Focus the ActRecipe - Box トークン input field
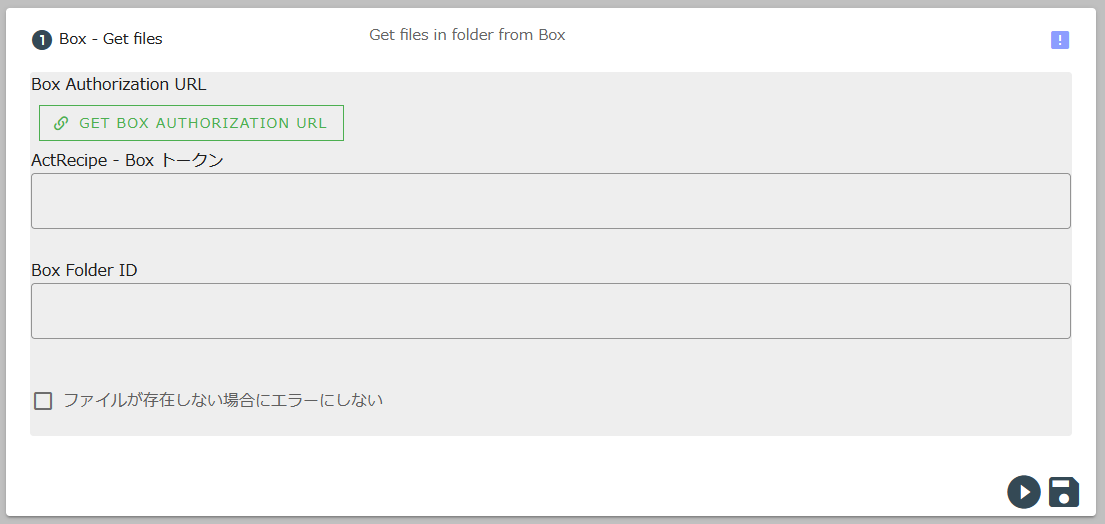The width and height of the screenshot is (1105, 524). point(551,201)
